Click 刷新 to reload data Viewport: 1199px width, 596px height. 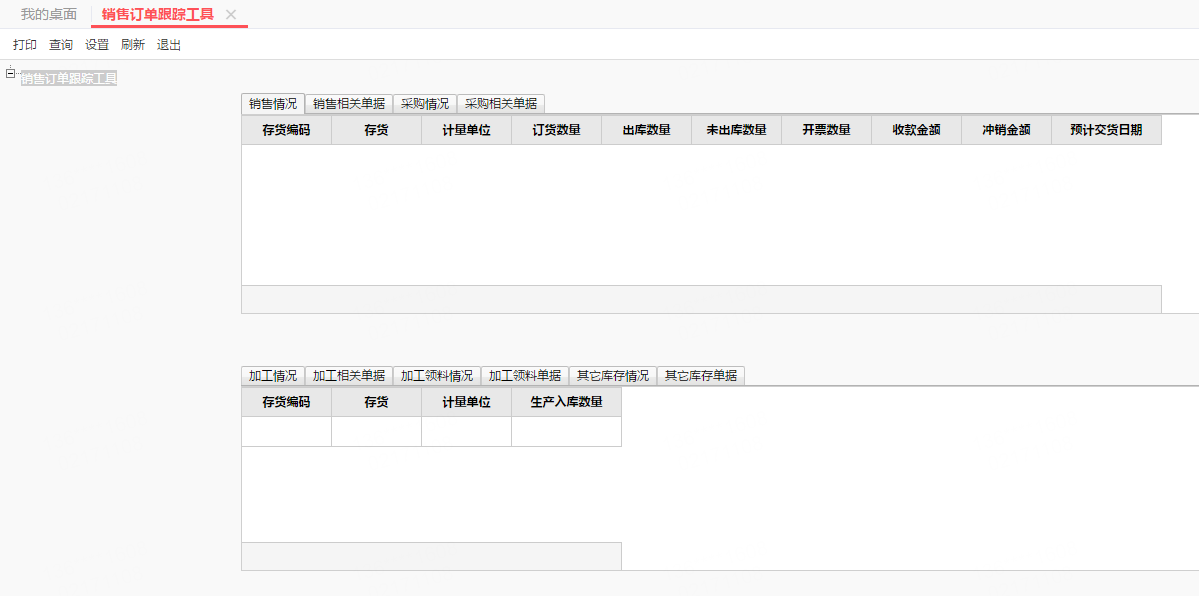pyautogui.click(x=133, y=45)
